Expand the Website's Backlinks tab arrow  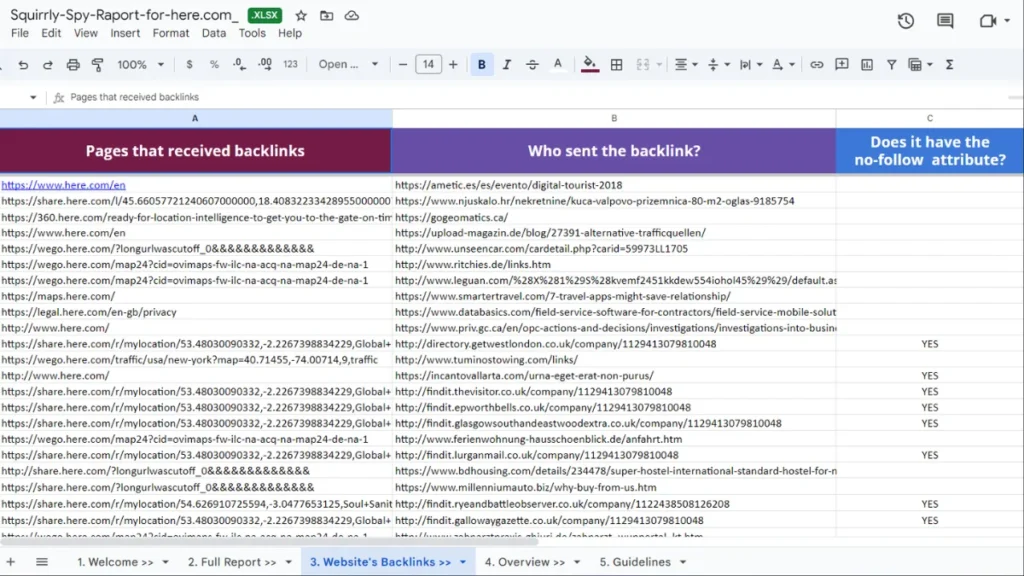tap(463, 562)
